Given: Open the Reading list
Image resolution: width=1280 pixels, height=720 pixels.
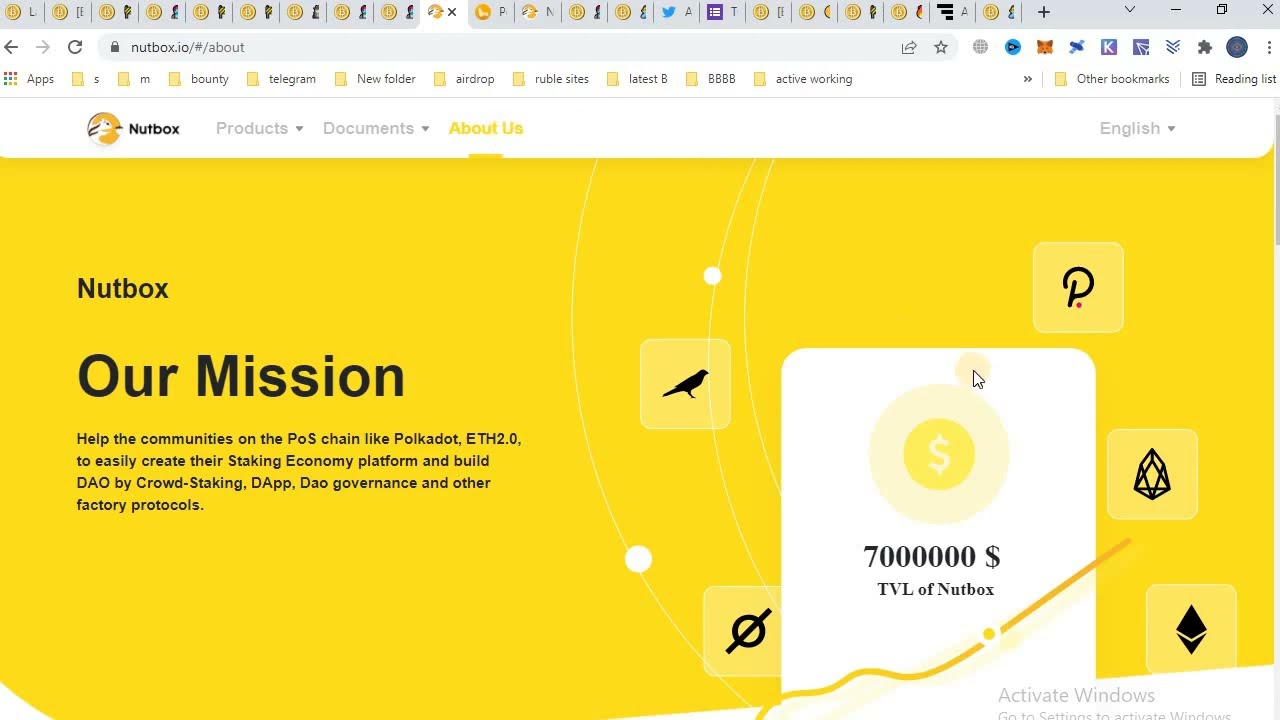Looking at the screenshot, I should click(x=1234, y=79).
